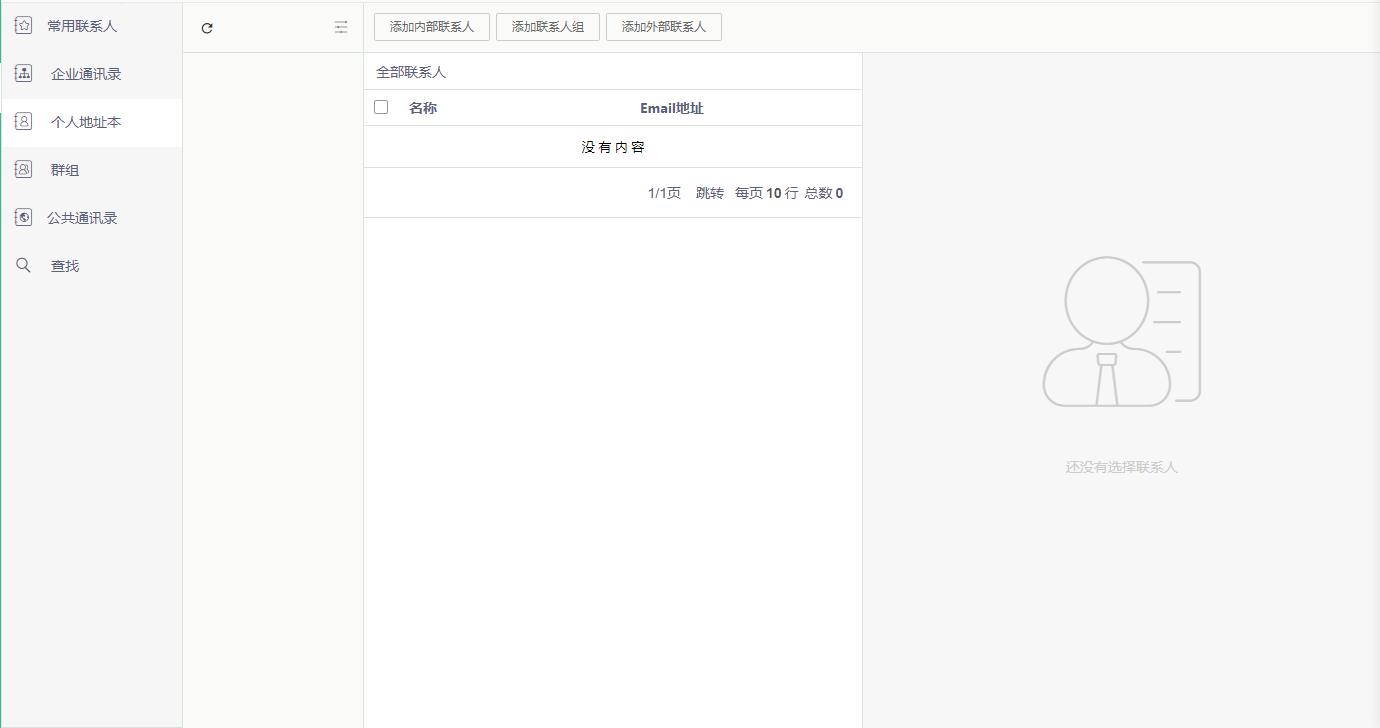Select the 全部联系人 heading
The image size is (1380, 728).
411,72
